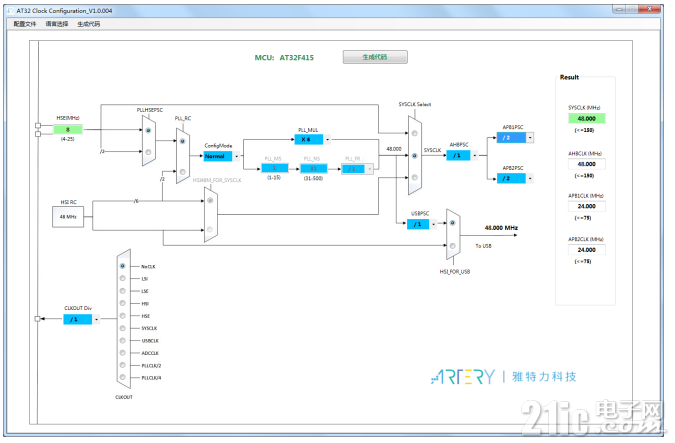Screen dimensions: 675x443
Task: Close the Clock Configuration window
Action: coord(650,9)
